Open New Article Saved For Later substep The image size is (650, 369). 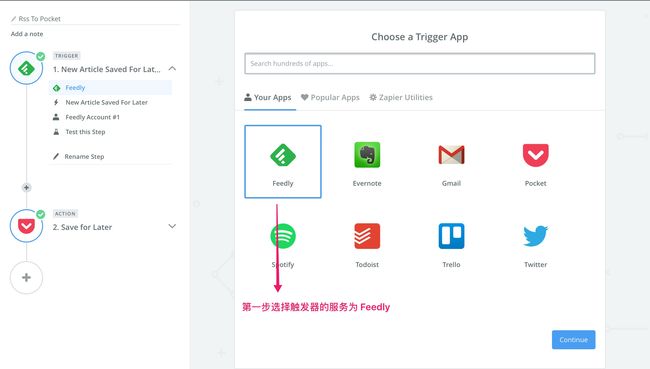click(x=107, y=102)
